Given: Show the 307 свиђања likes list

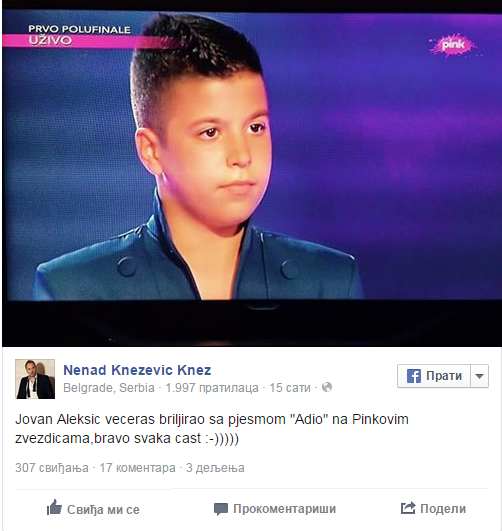Looking at the screenshot, I should point(52,468).
